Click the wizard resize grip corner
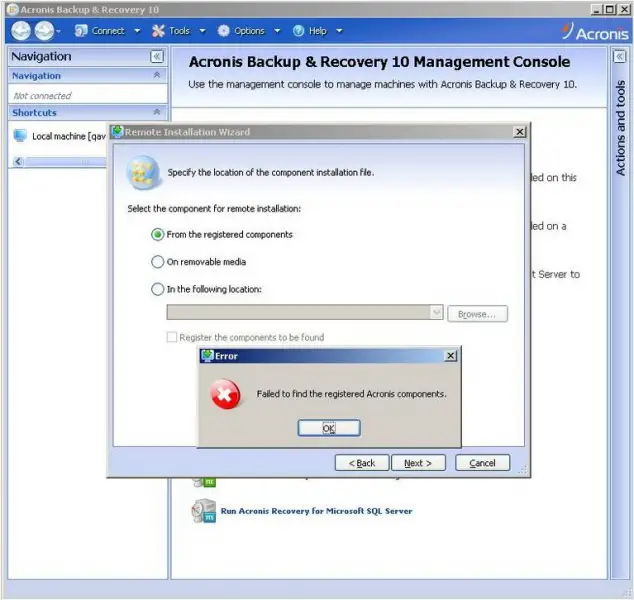634x600 pixels. (x=524, y=470)
